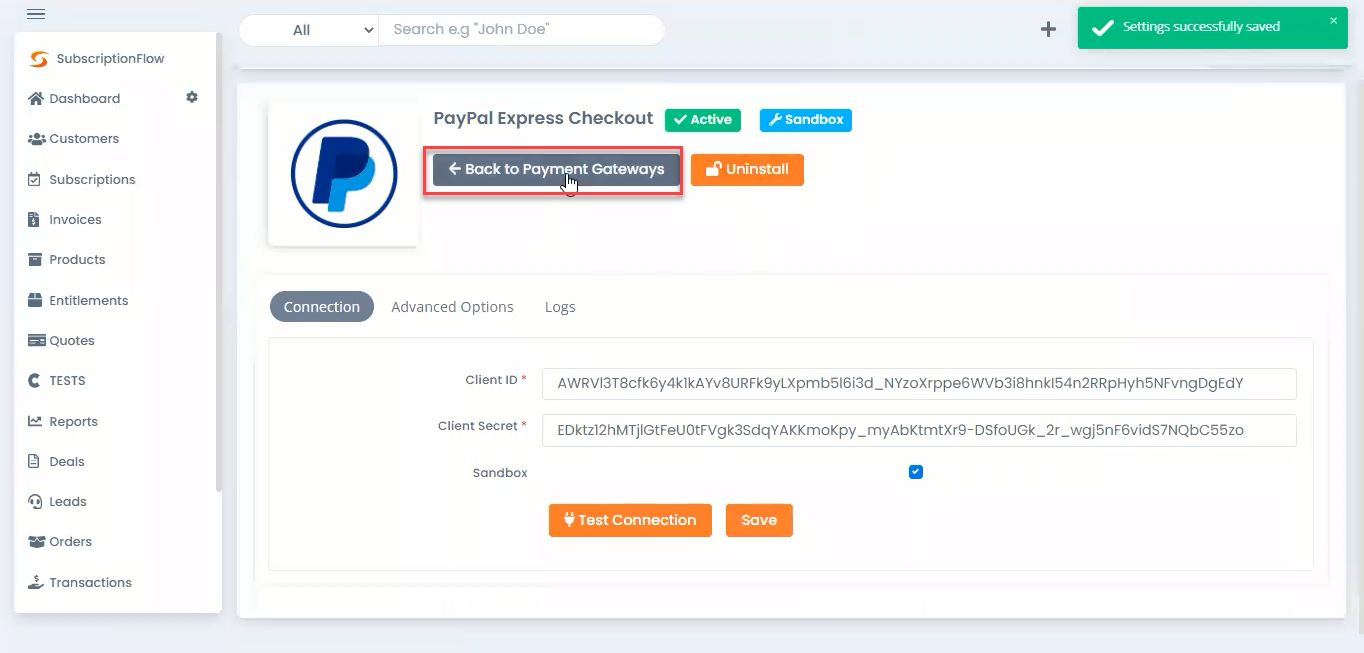View Reports from the sidebar
1364x653 pixels.
(x=74, y=422)
